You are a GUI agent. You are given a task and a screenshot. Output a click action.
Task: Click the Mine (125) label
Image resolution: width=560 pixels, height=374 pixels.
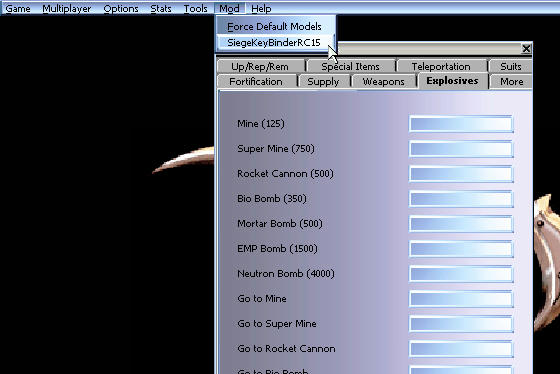pyautogui.click(x=261, y=124)
